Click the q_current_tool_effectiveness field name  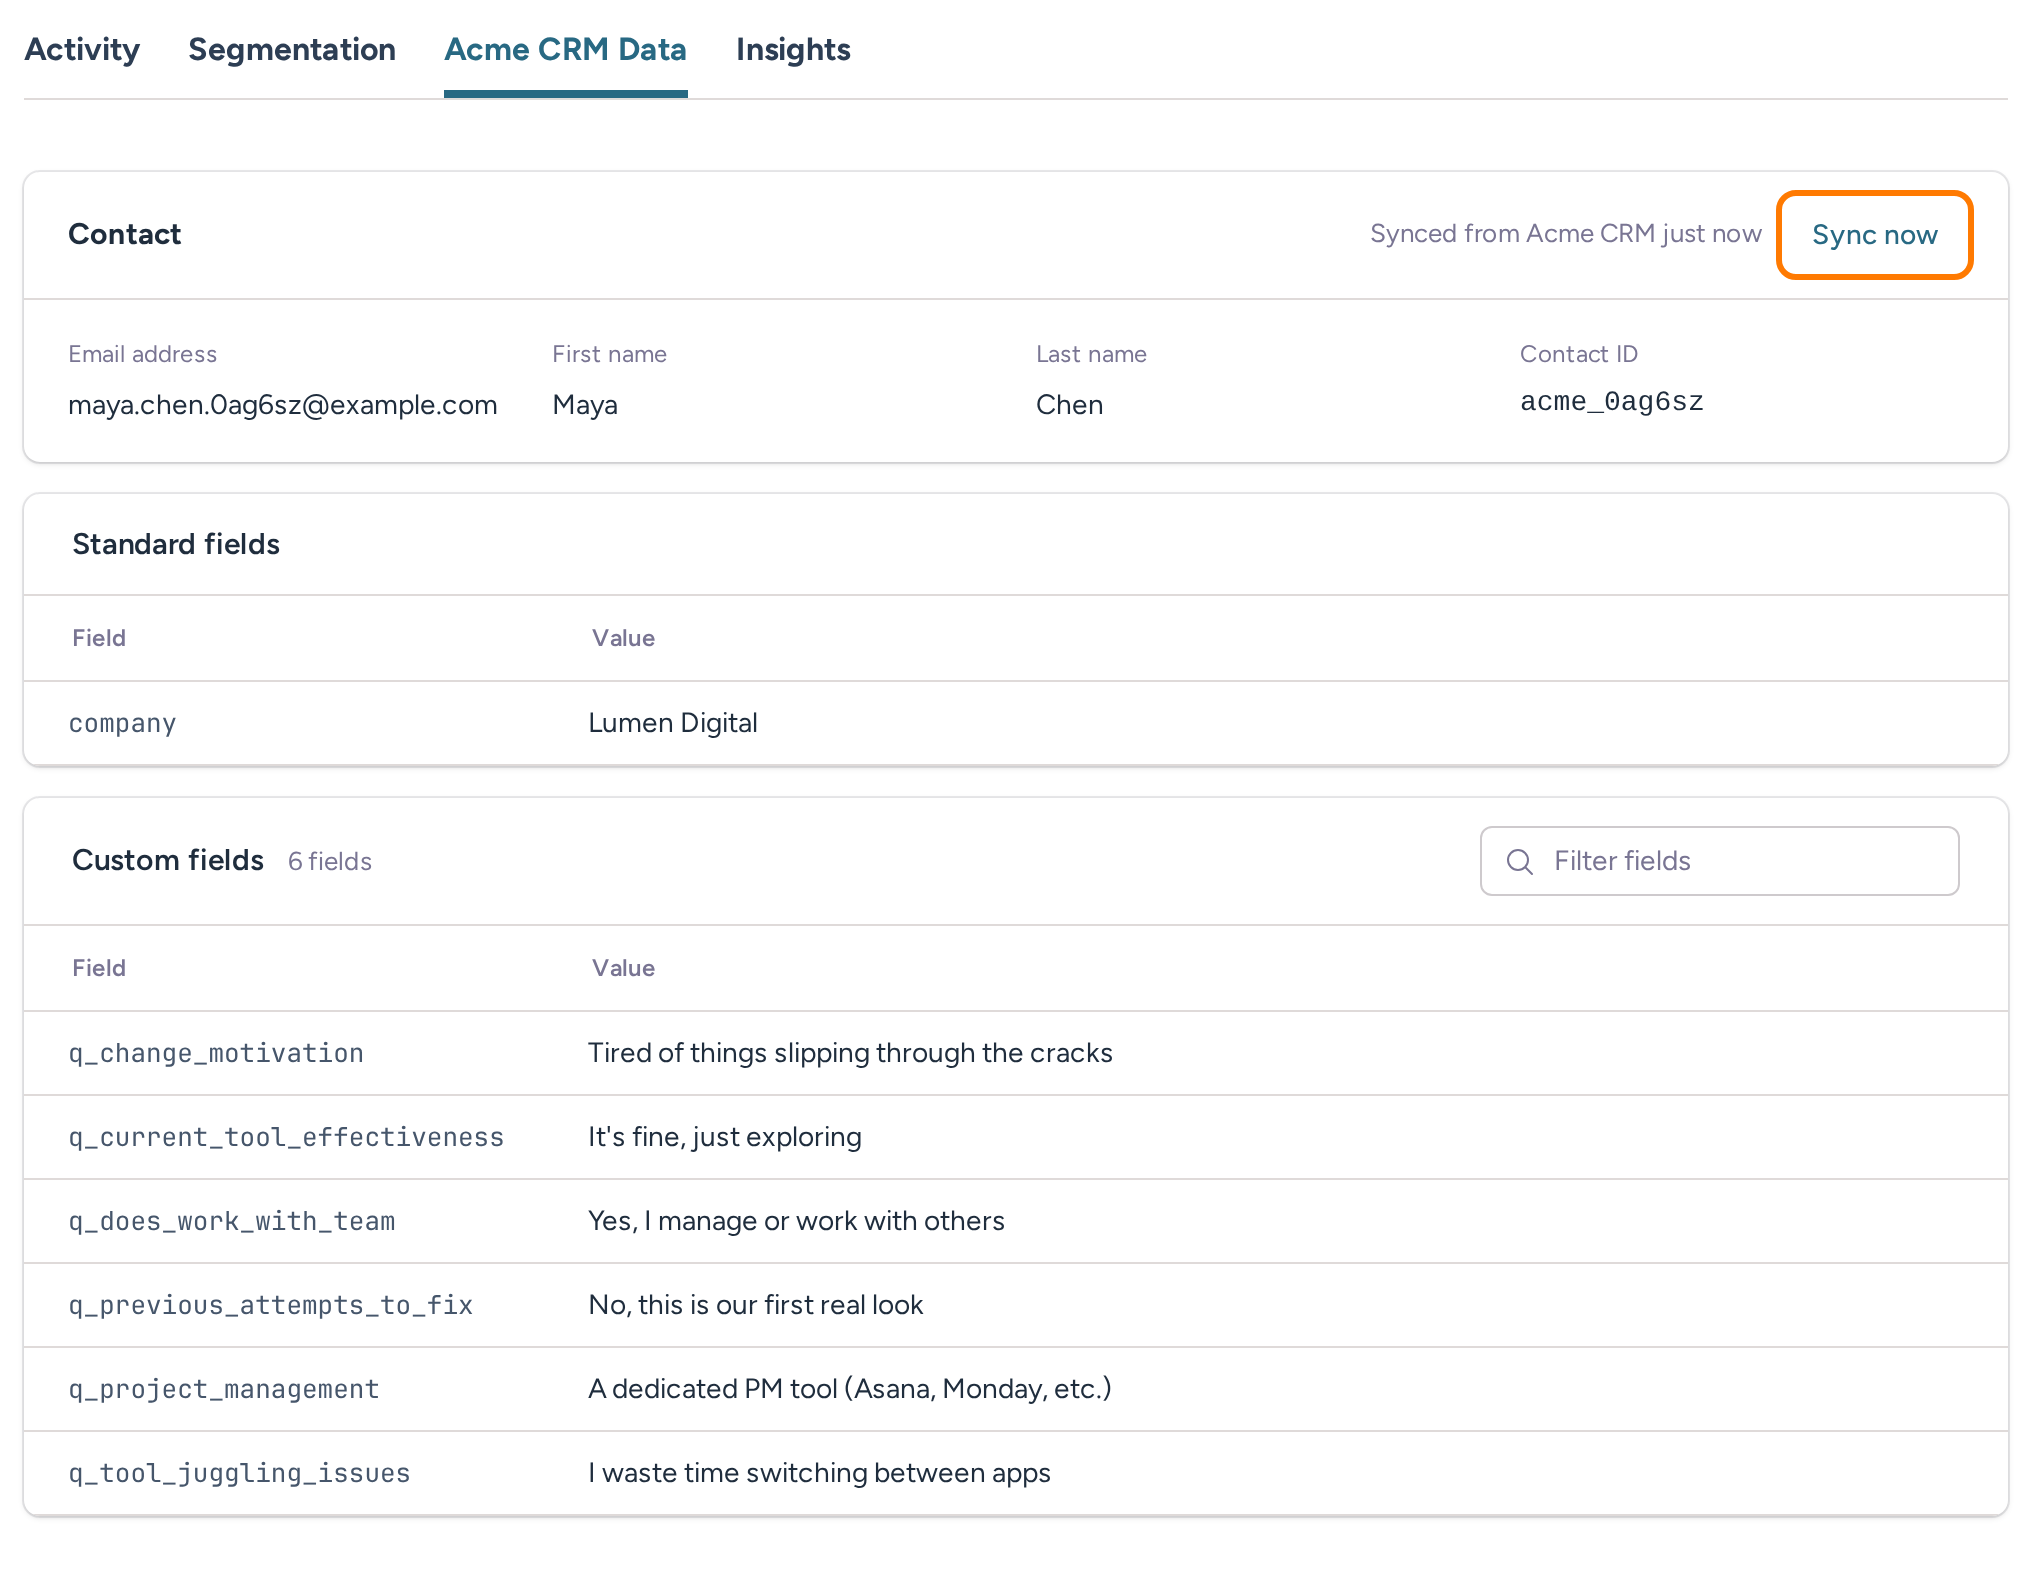pos(286,1137)
